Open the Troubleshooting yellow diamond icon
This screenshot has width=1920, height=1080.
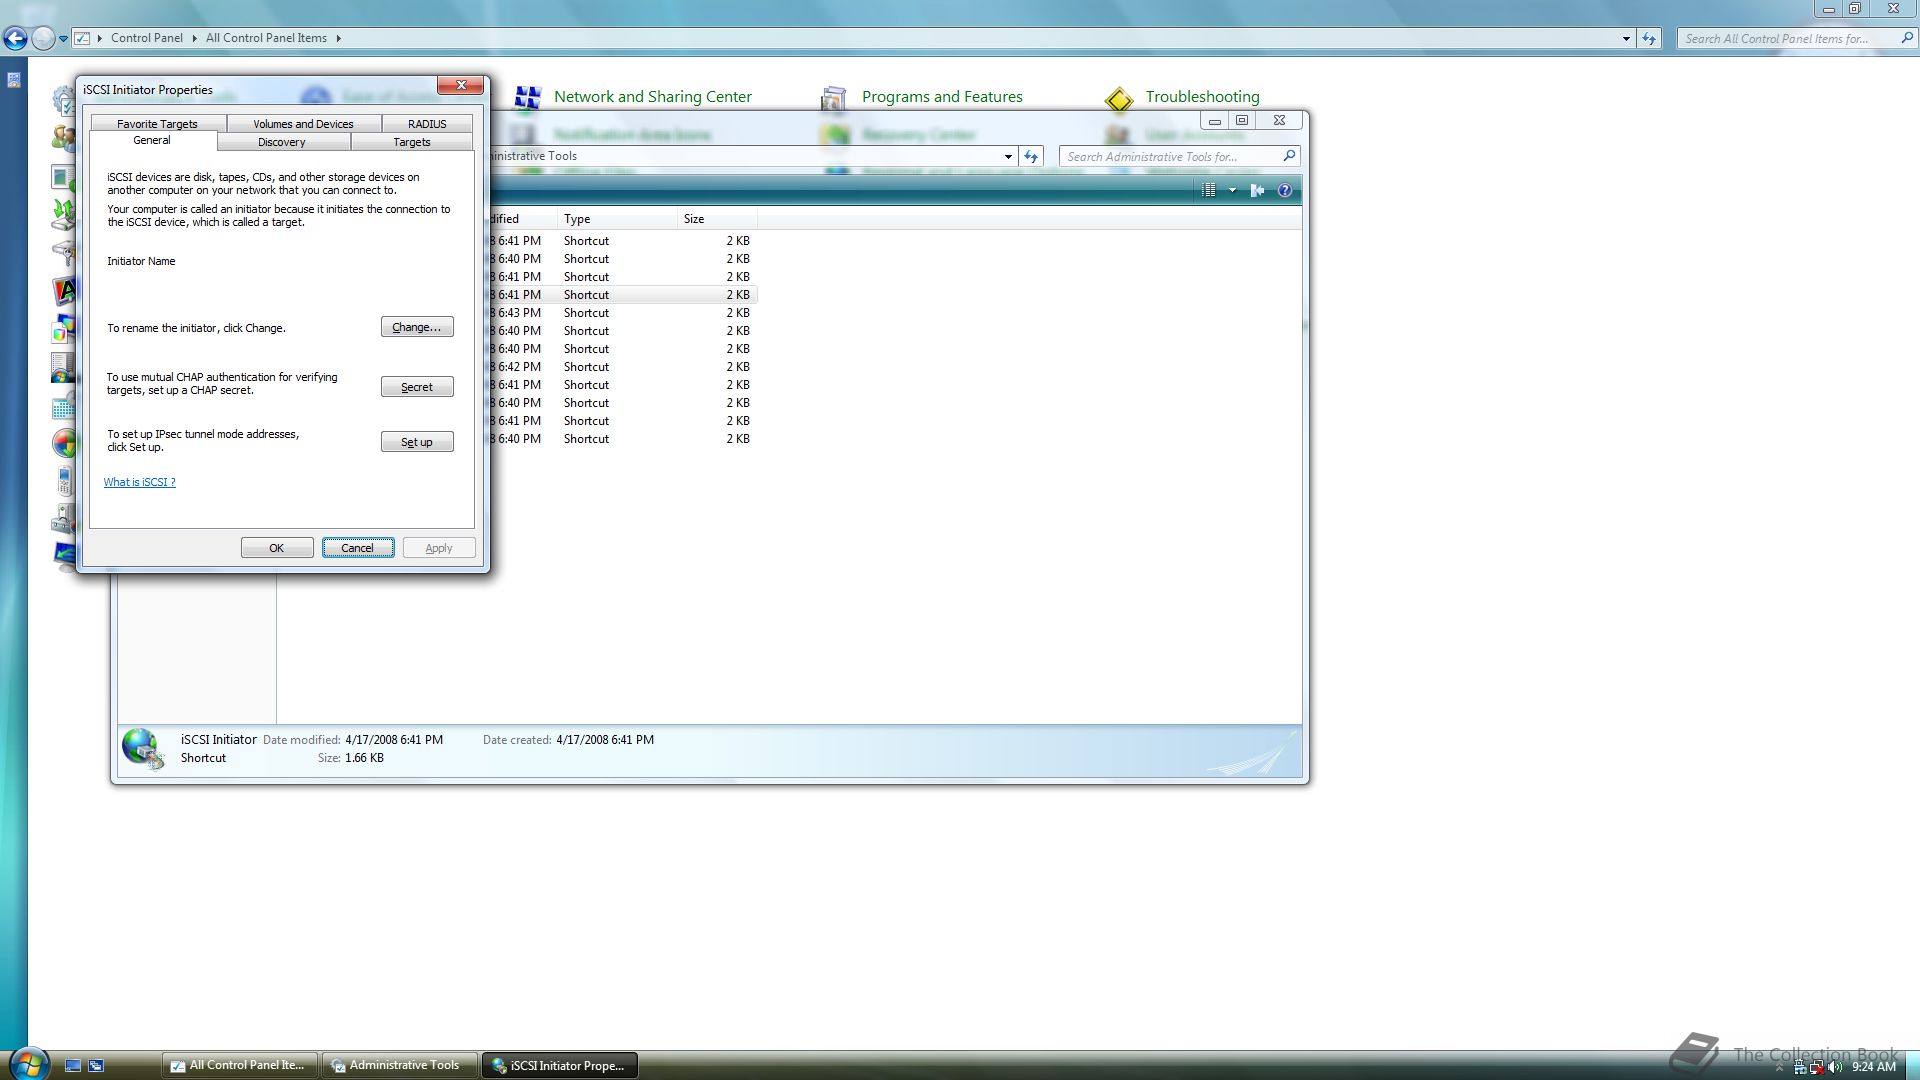[x=1119, y=99]
